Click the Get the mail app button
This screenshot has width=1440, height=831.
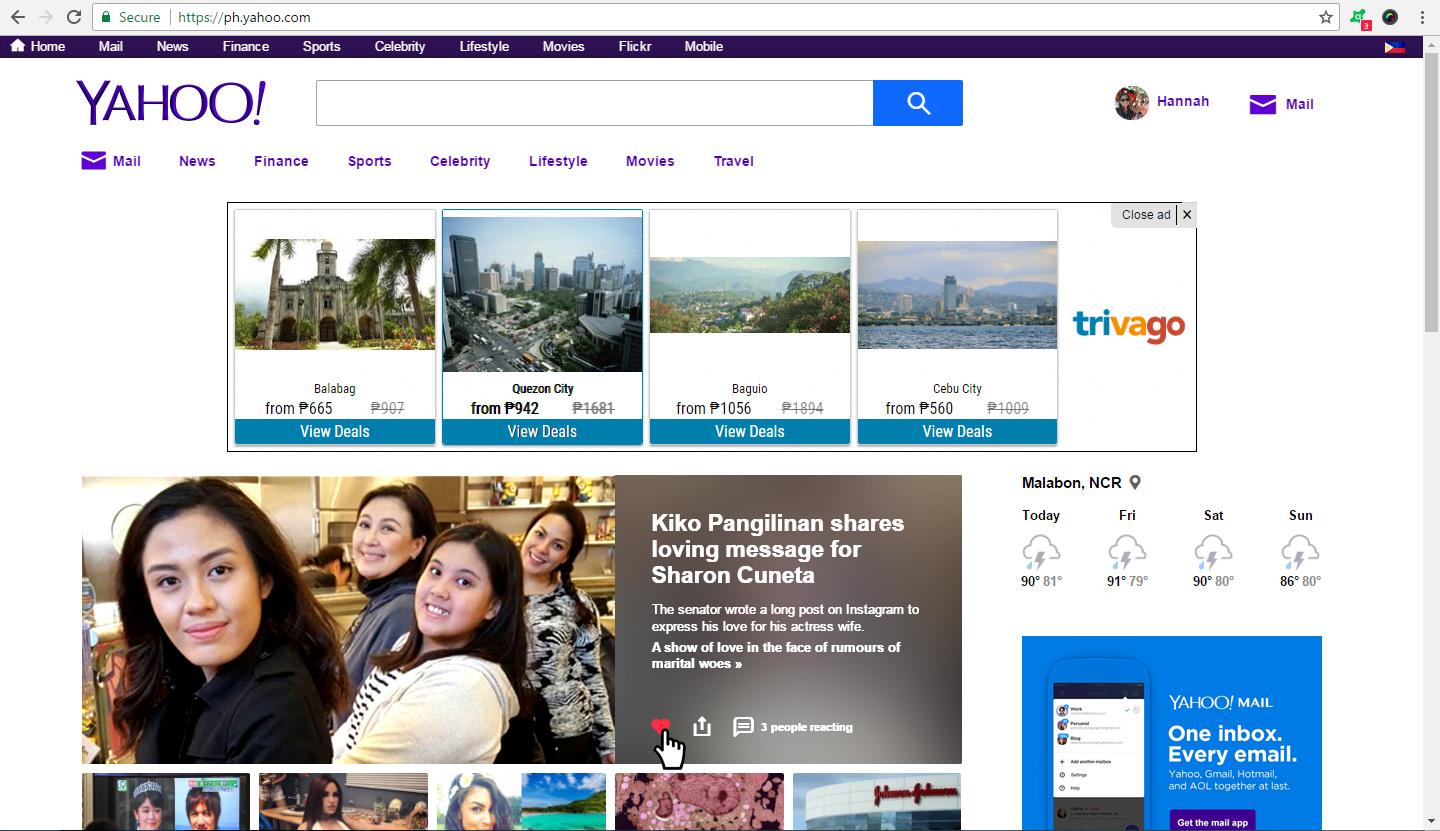point(1212,820)
